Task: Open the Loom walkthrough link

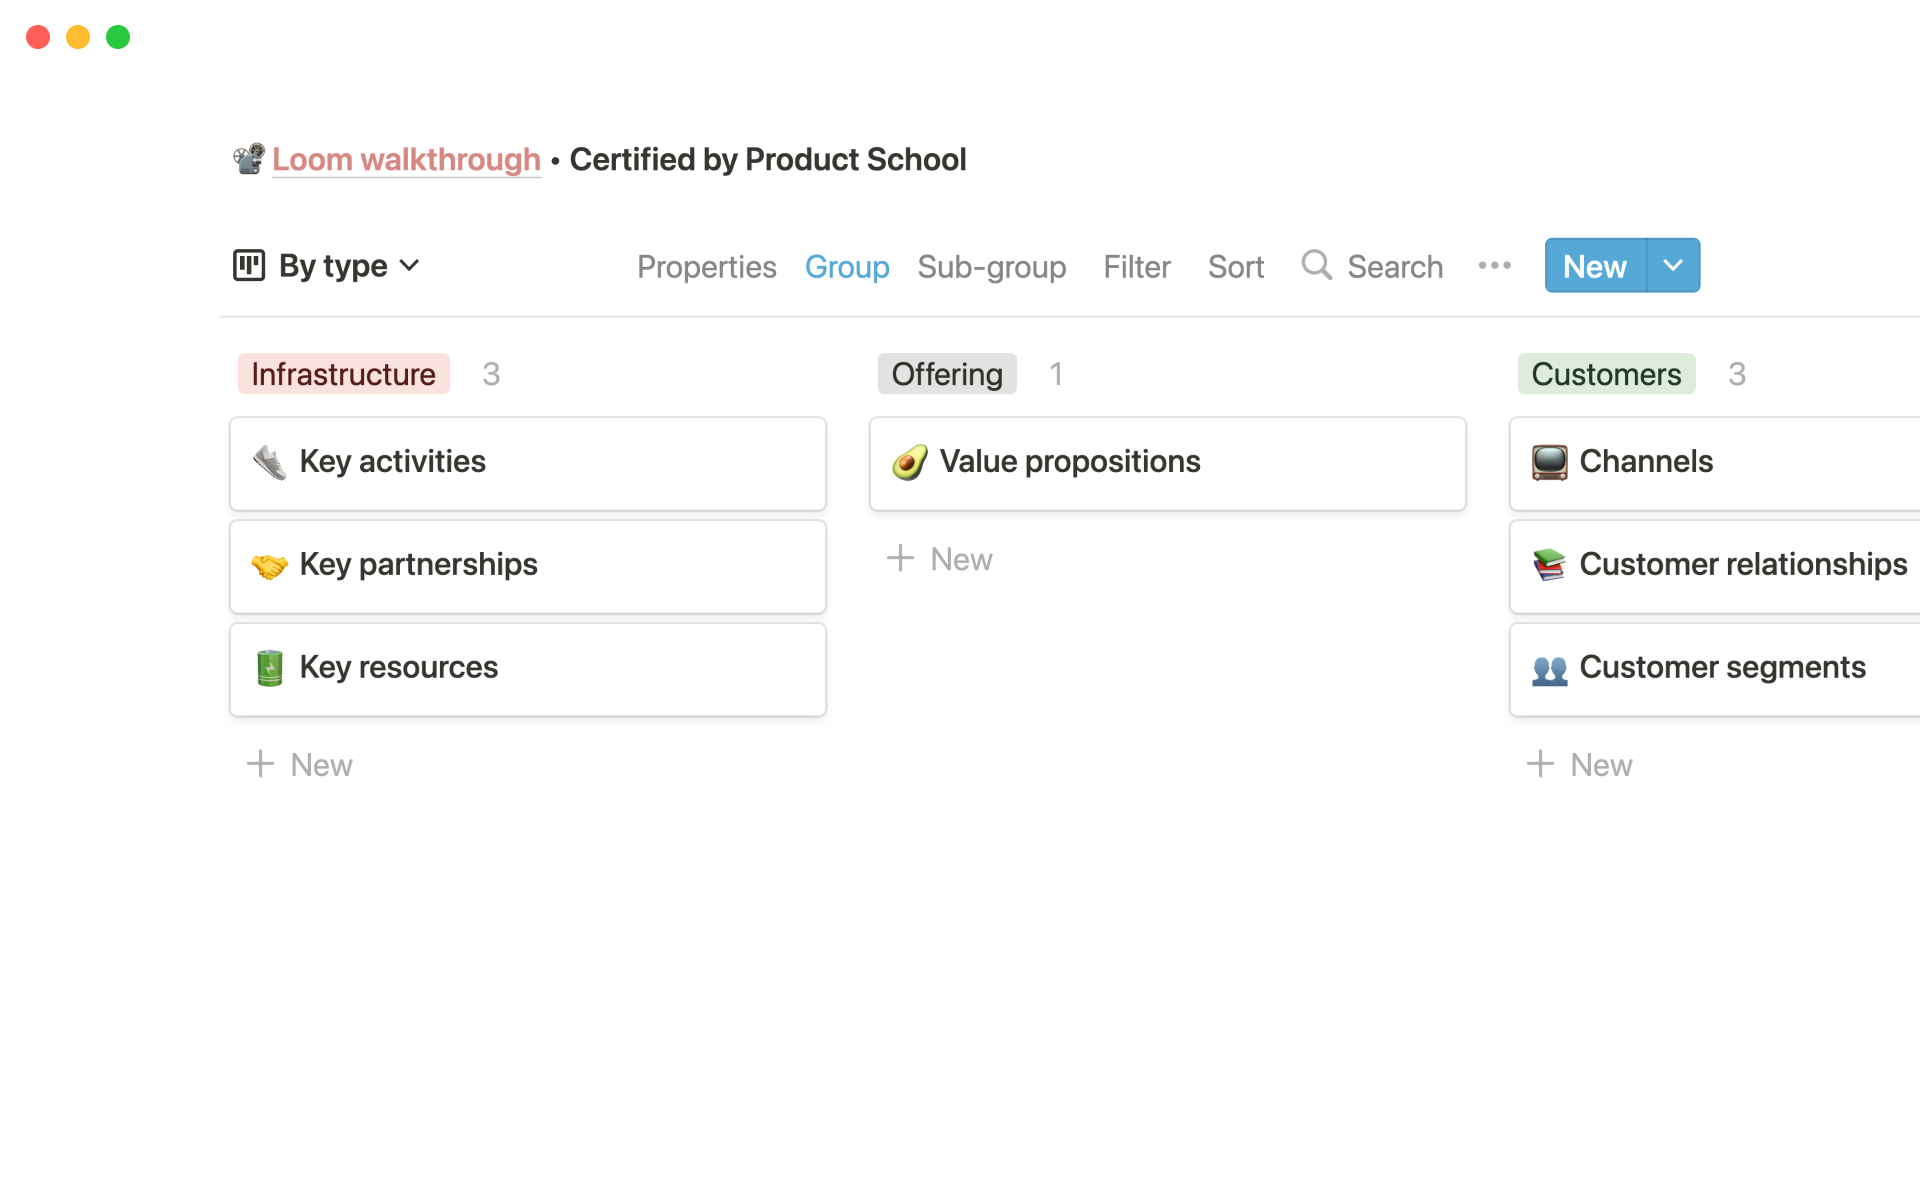Action: point(406,160)
